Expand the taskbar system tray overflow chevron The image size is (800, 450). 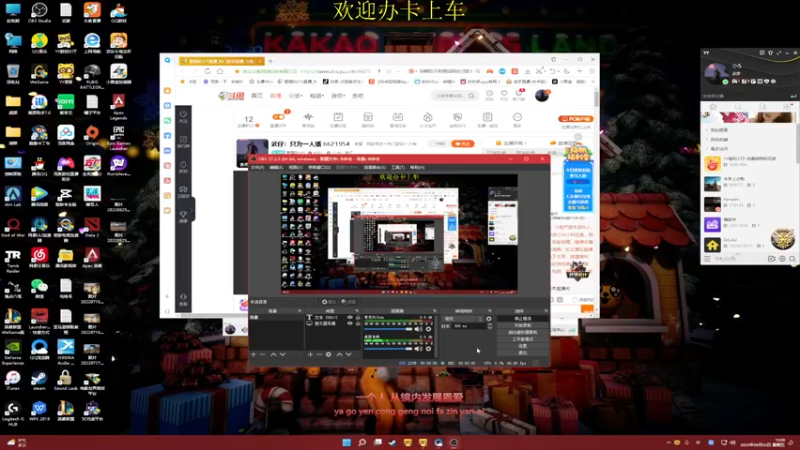point(668,442)
